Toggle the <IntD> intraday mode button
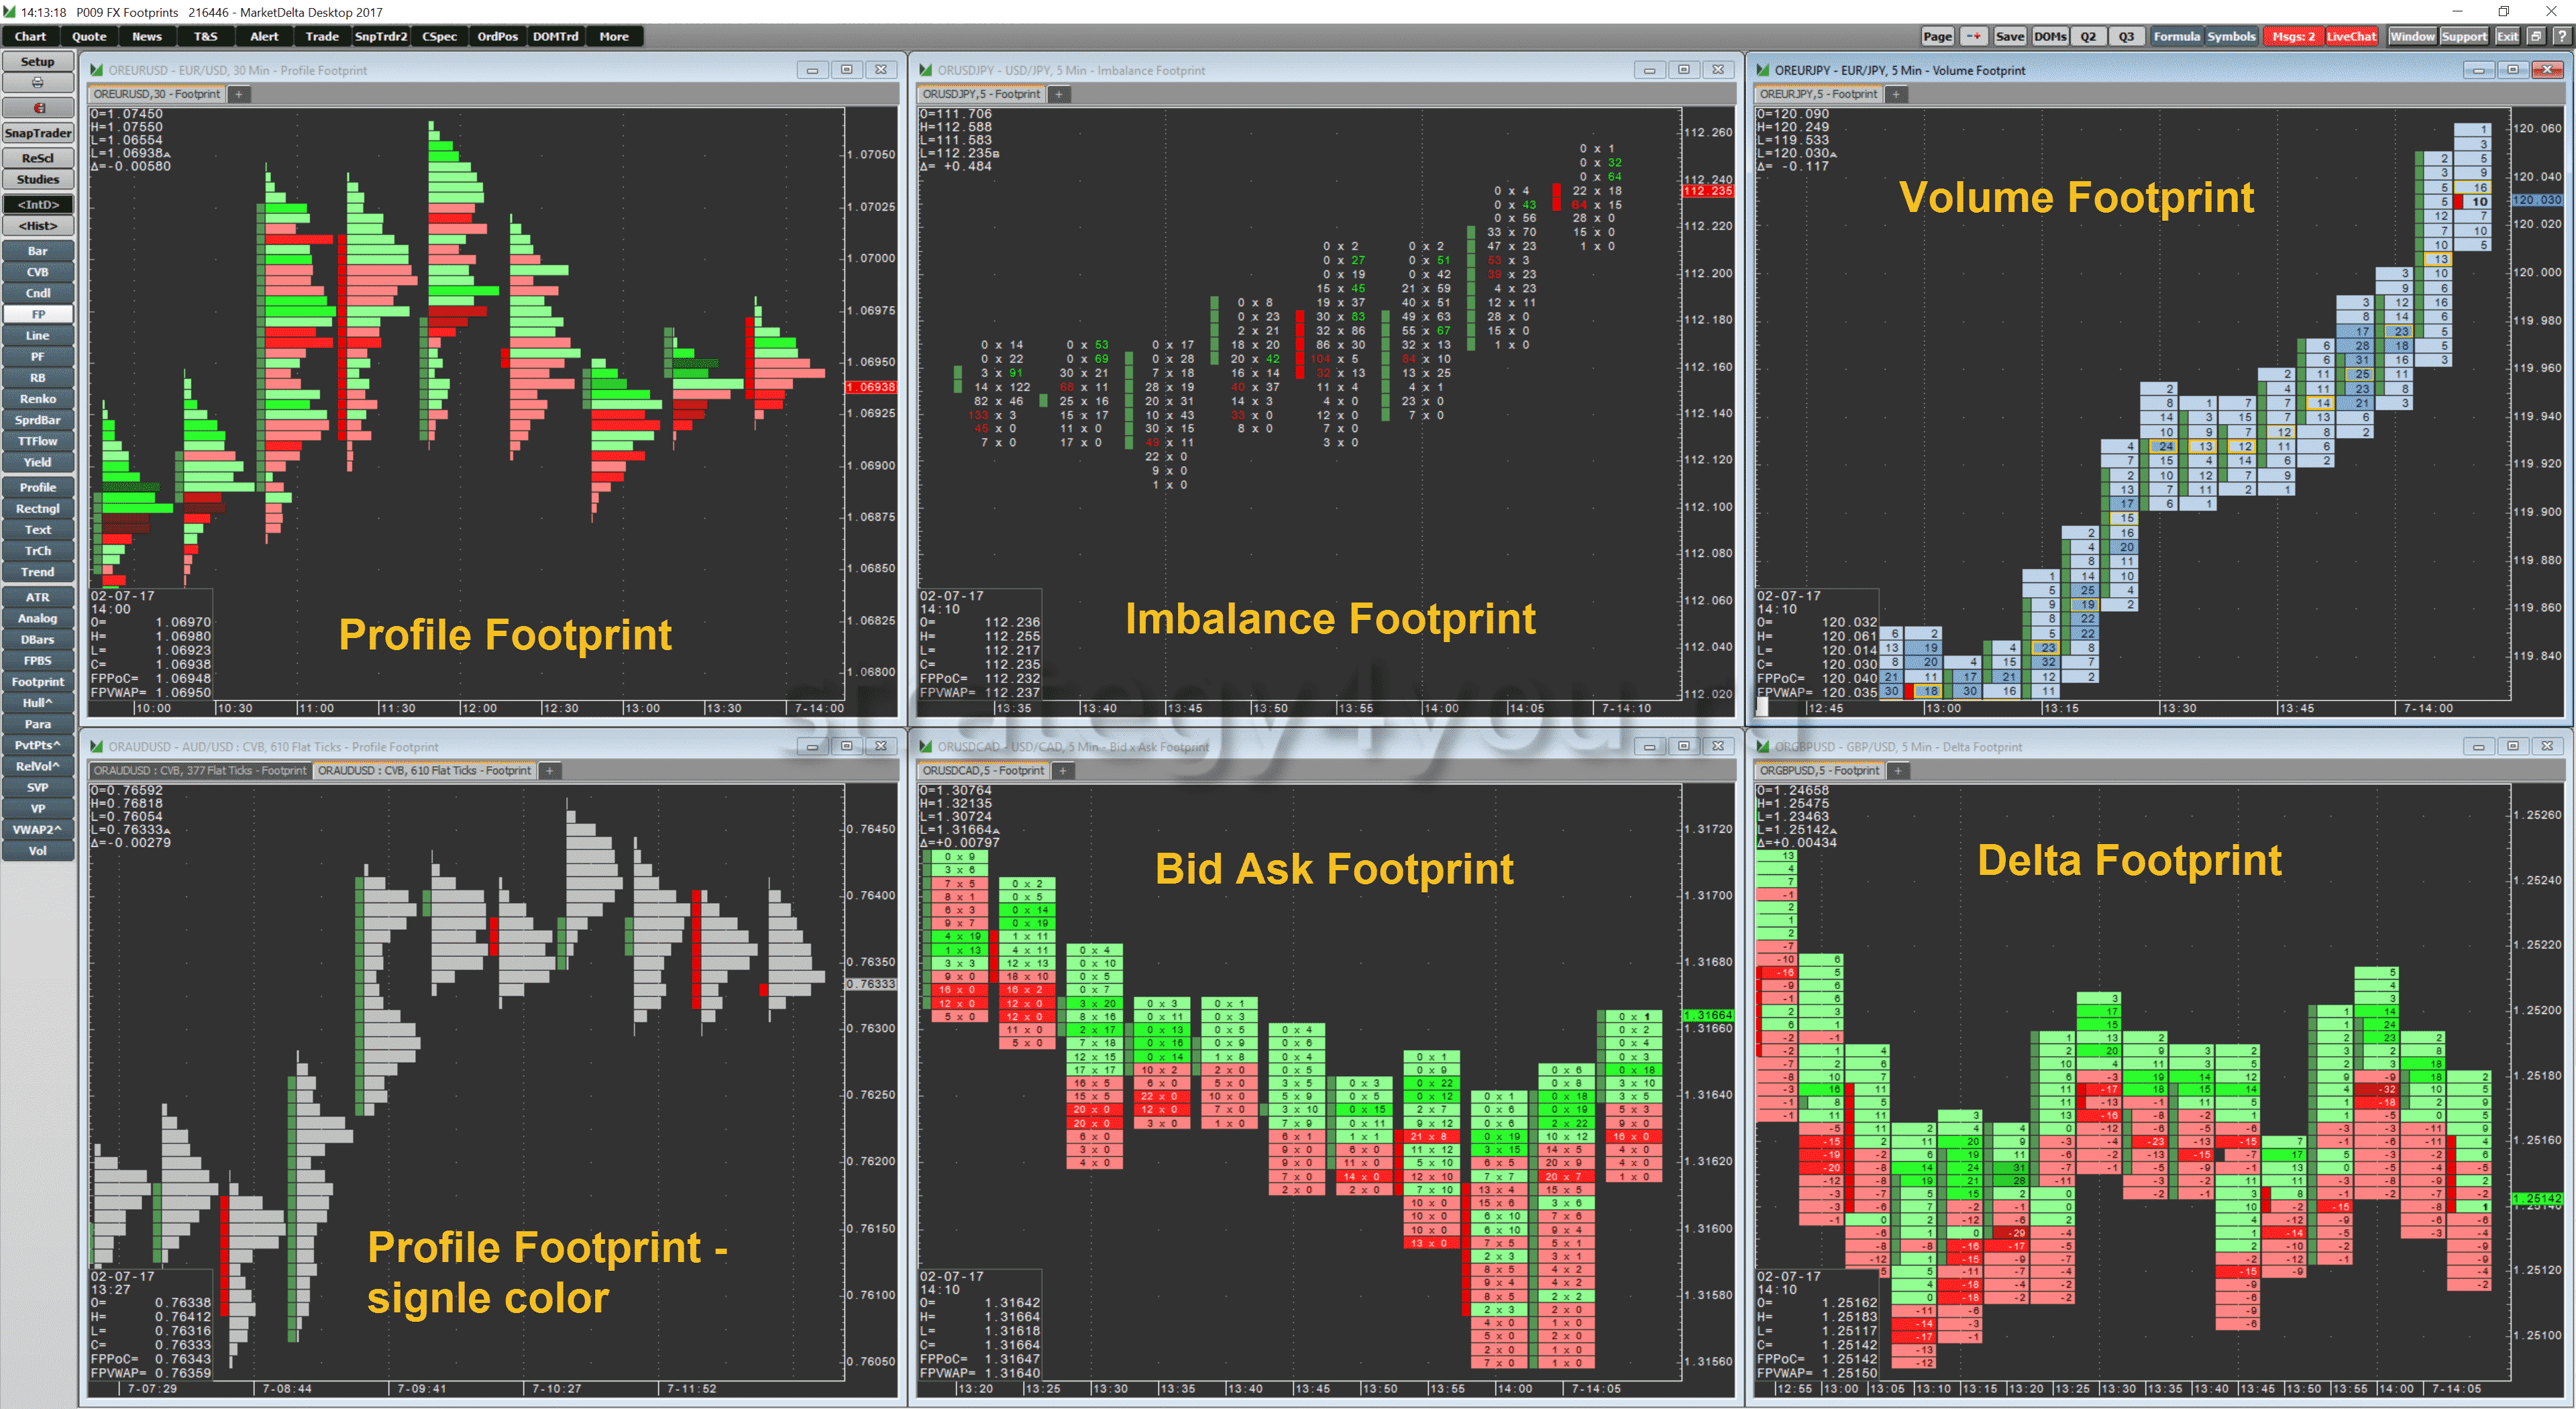Viewport: 2576px width, 1409px height. pyautogui.click(x=38, y=204)
